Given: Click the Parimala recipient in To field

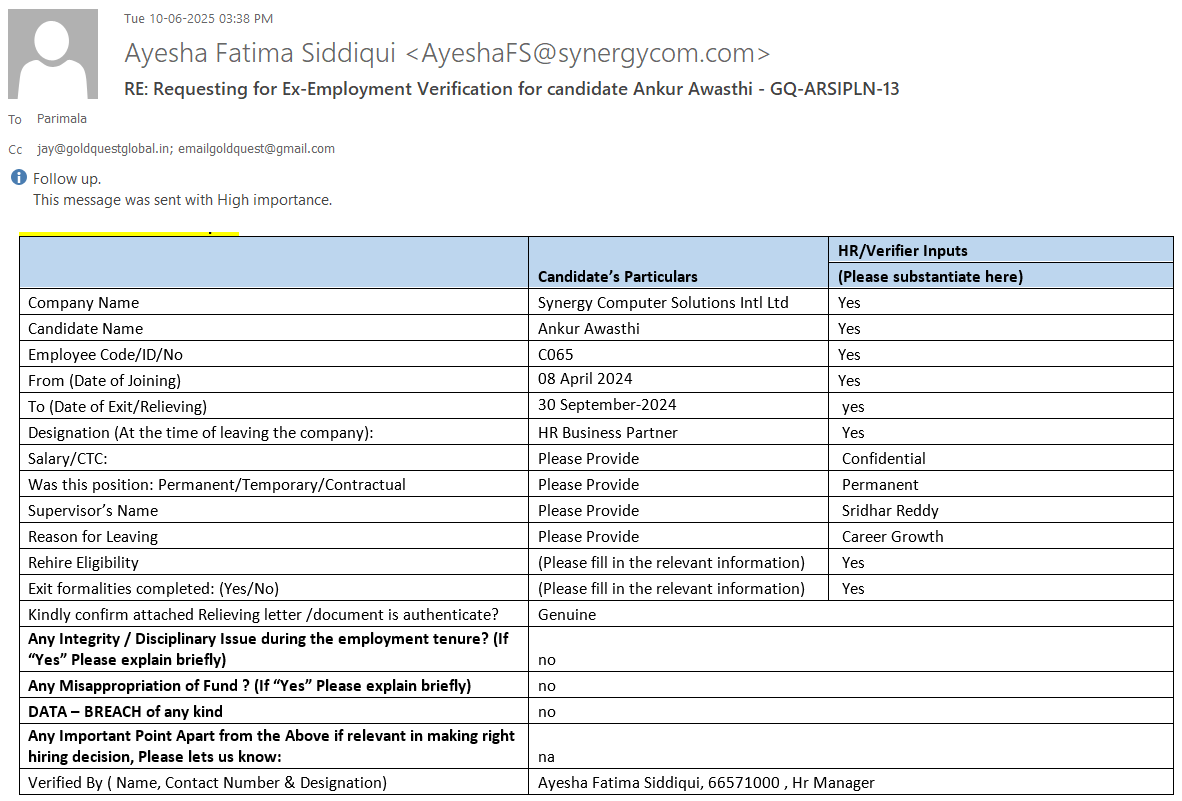Looking at the screenshot, I should tap(62, 119).
